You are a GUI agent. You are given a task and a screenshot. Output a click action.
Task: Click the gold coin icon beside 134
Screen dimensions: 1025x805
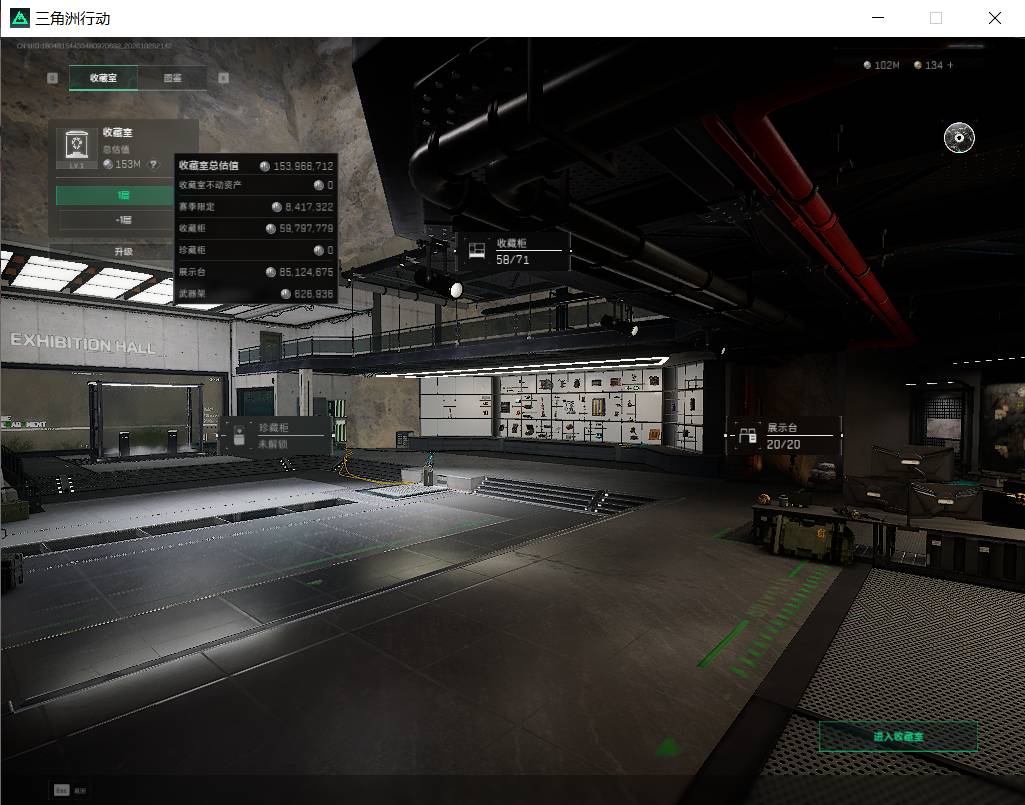coord(918,65)
